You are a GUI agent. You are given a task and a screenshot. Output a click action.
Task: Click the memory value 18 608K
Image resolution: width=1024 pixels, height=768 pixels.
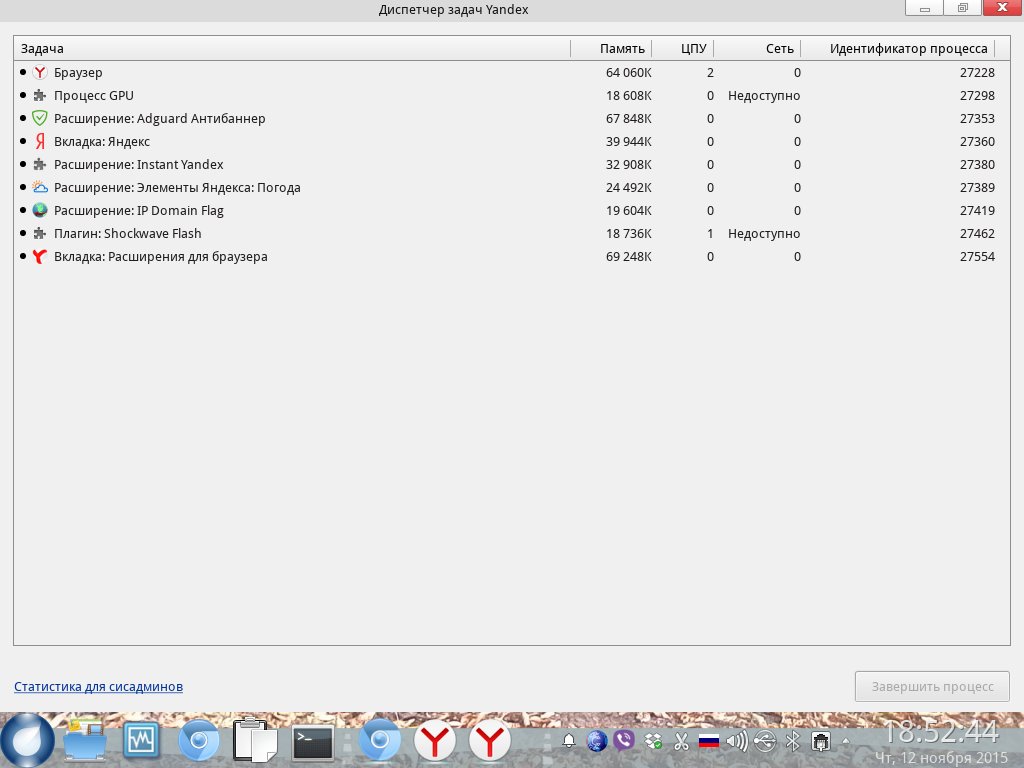coord(628,95)
